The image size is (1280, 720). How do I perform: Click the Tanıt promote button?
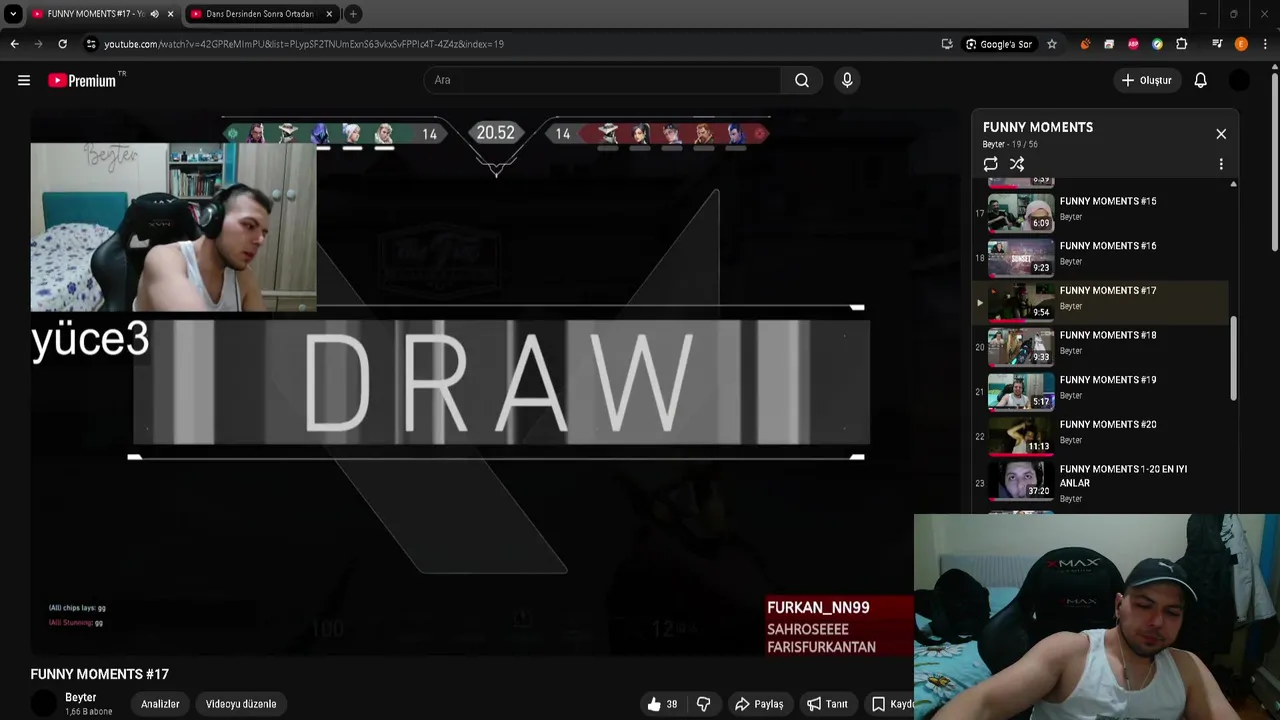pos(827,704)
